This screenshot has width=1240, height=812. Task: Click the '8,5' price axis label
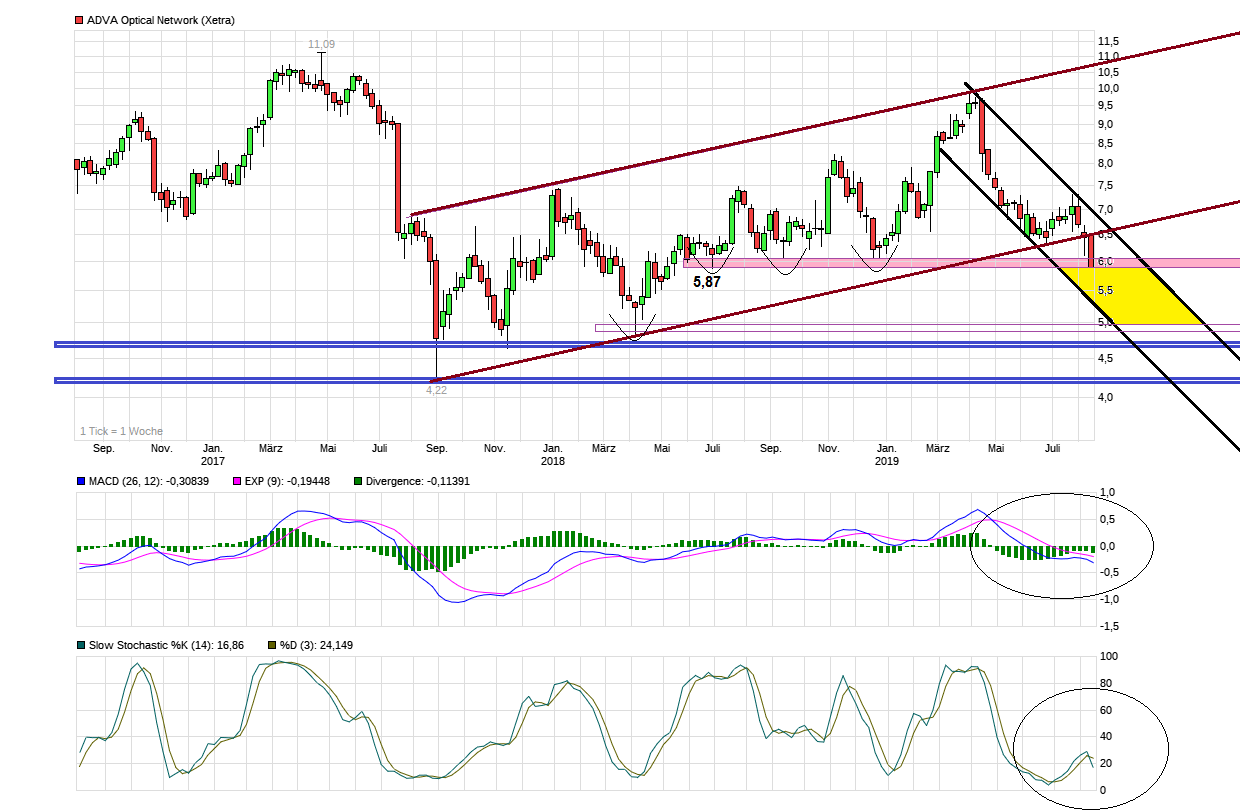tap(1108, 143)
